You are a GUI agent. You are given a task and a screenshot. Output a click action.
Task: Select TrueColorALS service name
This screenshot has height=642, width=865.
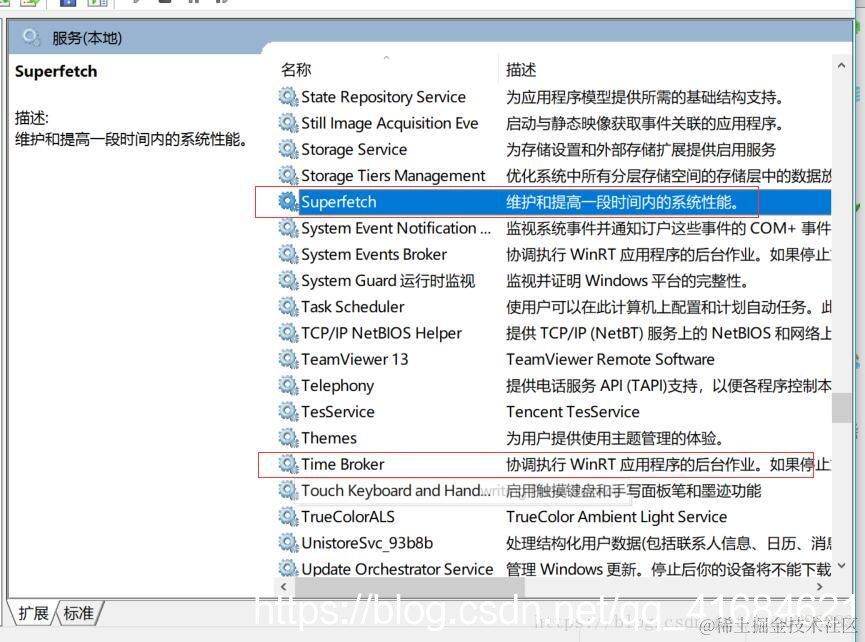point(348,517)
